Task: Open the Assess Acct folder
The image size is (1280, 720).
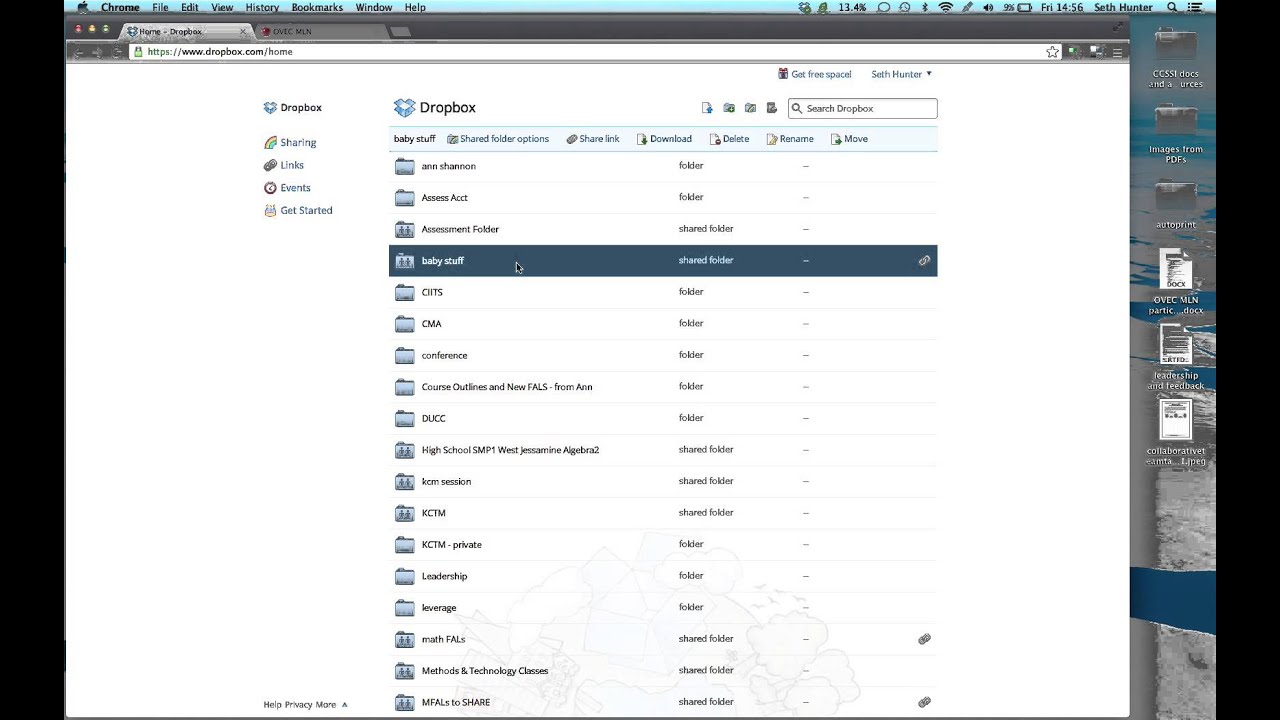Action: coord(444,198)
